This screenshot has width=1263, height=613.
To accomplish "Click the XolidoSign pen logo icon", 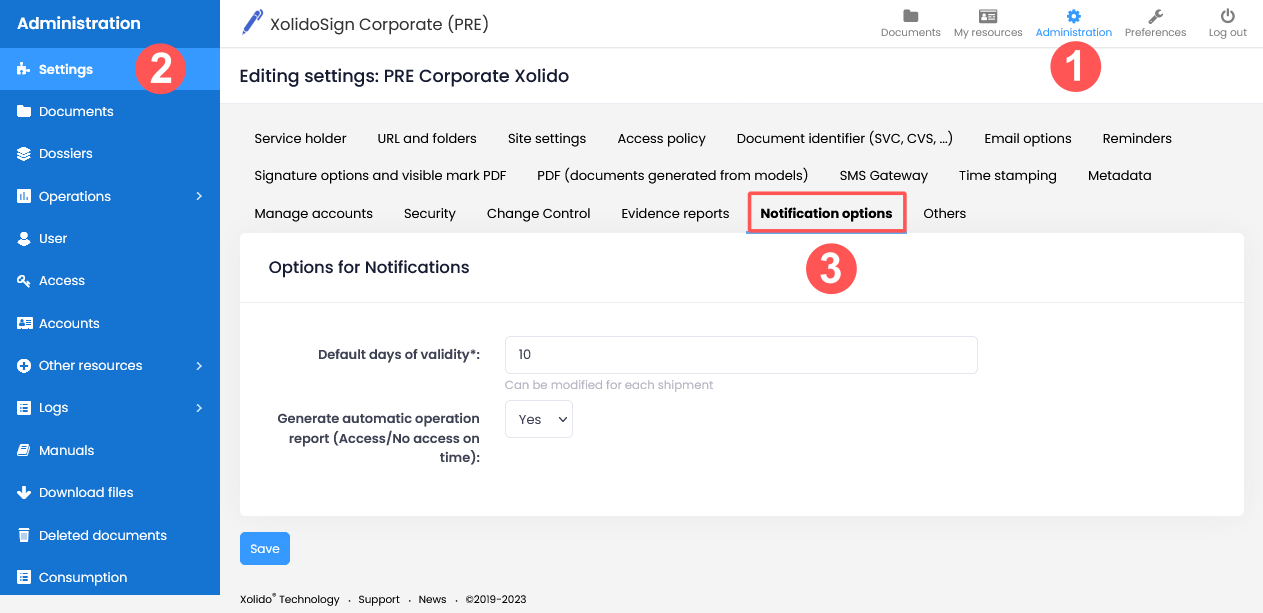I will [253, 22].
